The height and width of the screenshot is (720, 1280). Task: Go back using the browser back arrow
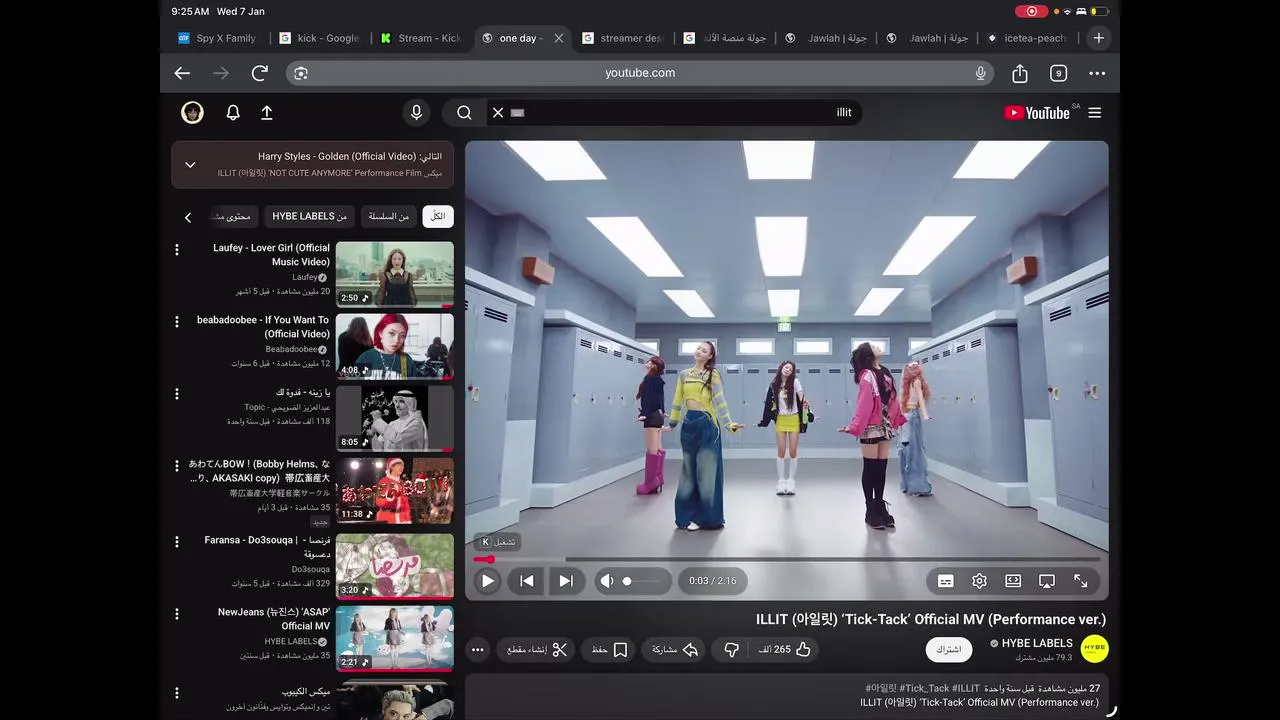[x=182, y=73]
